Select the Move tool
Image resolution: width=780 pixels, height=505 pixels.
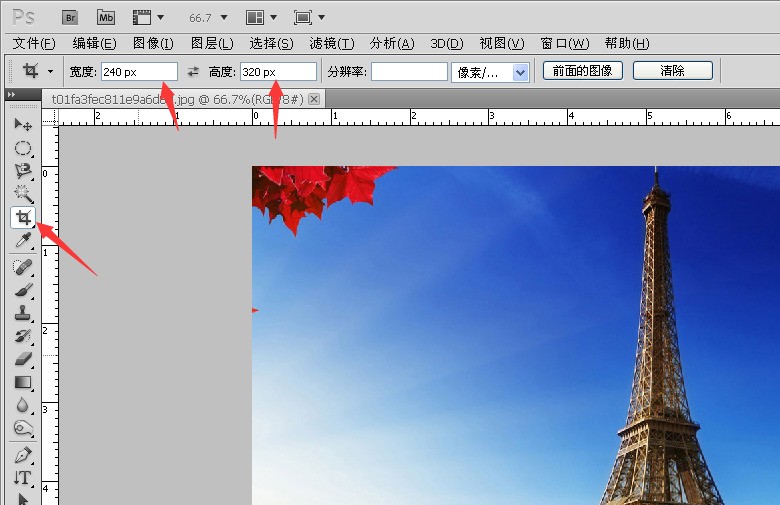point(23,124)
